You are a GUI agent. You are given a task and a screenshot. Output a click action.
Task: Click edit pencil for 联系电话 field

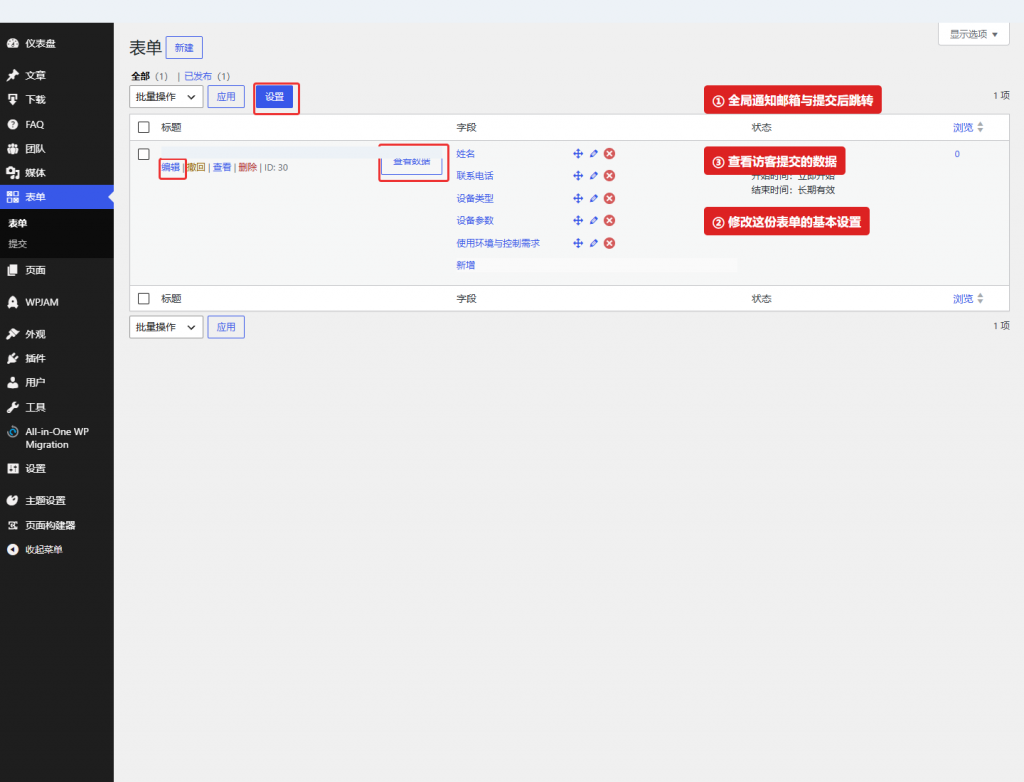pos(594,176)
